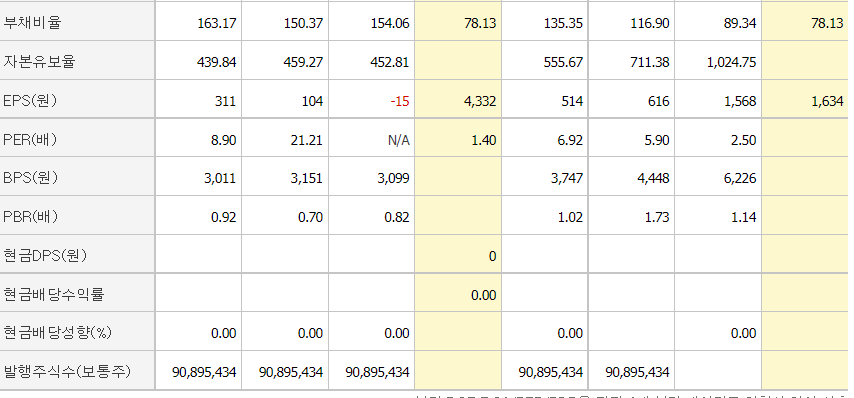This screenshot has height=398, width=854.
Task: Click the debt ratio value 89.34
Action: [740, 24]
